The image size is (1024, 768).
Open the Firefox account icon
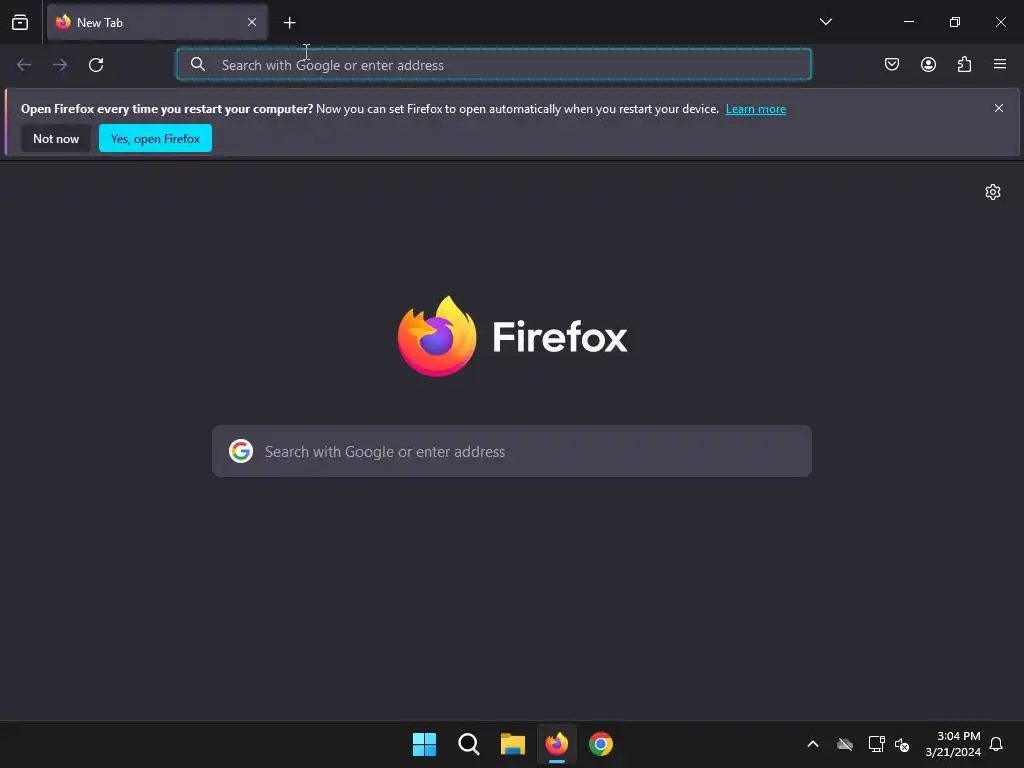click(928, 64)
